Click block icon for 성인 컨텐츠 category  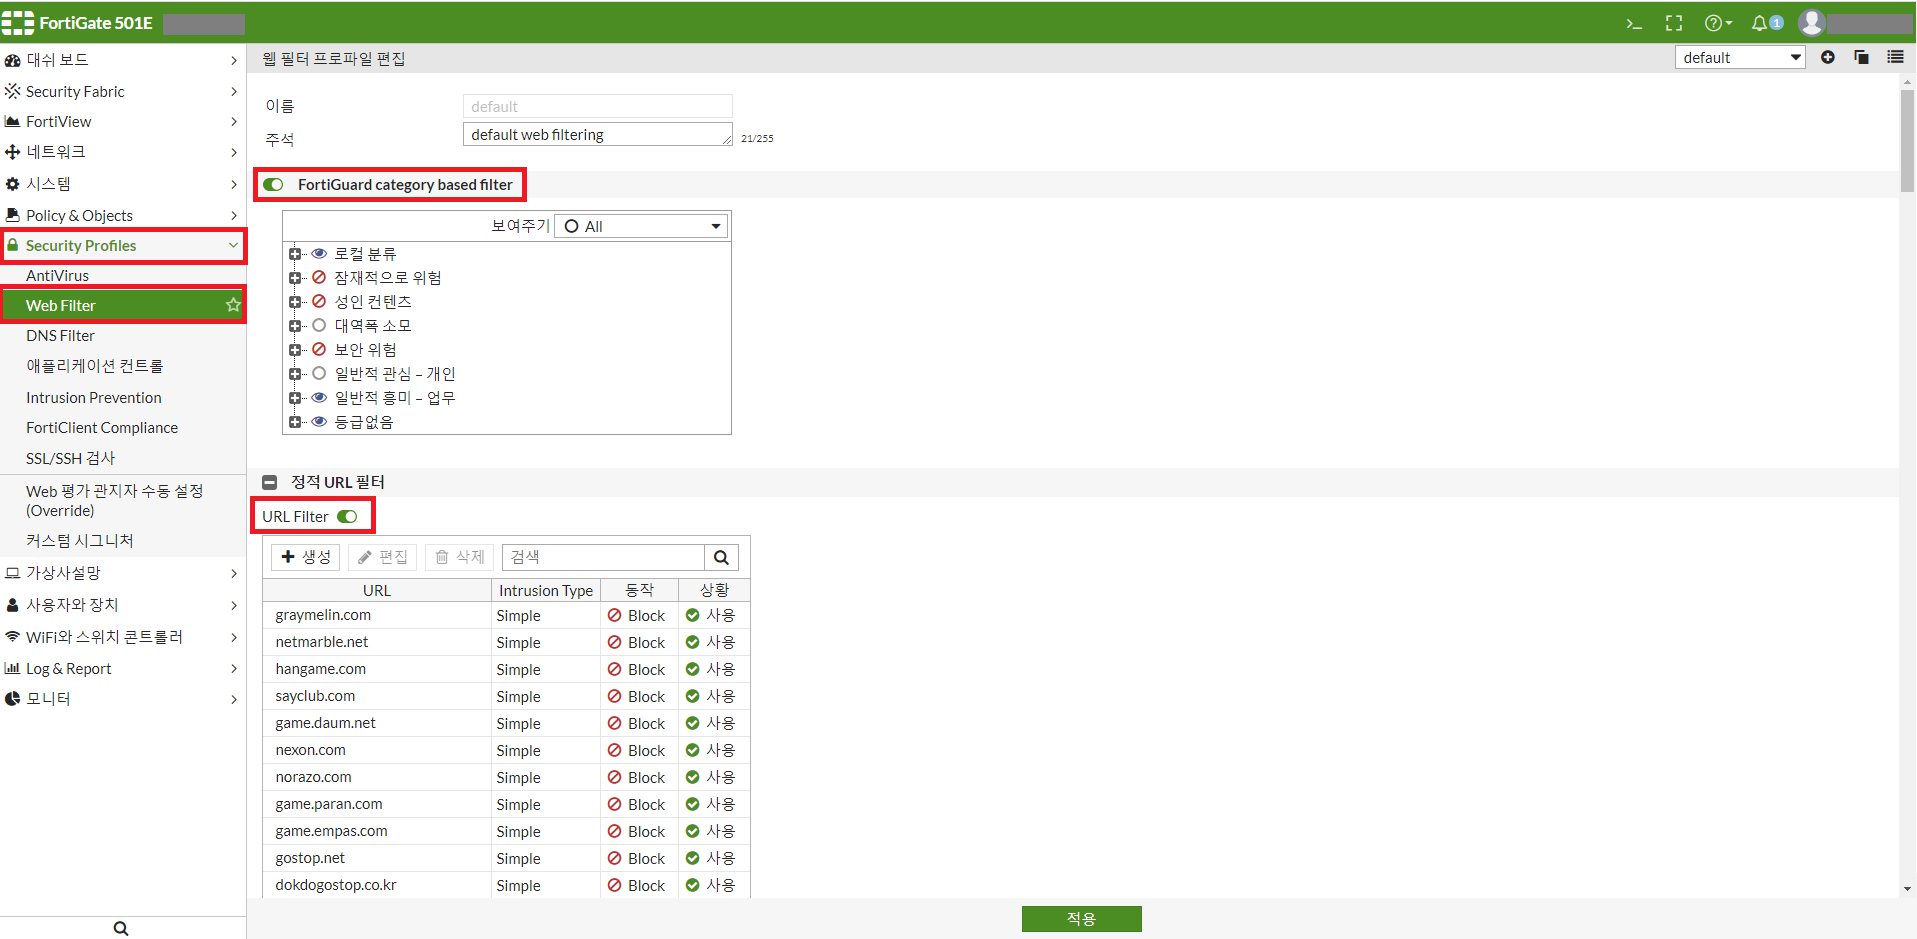click(x=319, y=301)
